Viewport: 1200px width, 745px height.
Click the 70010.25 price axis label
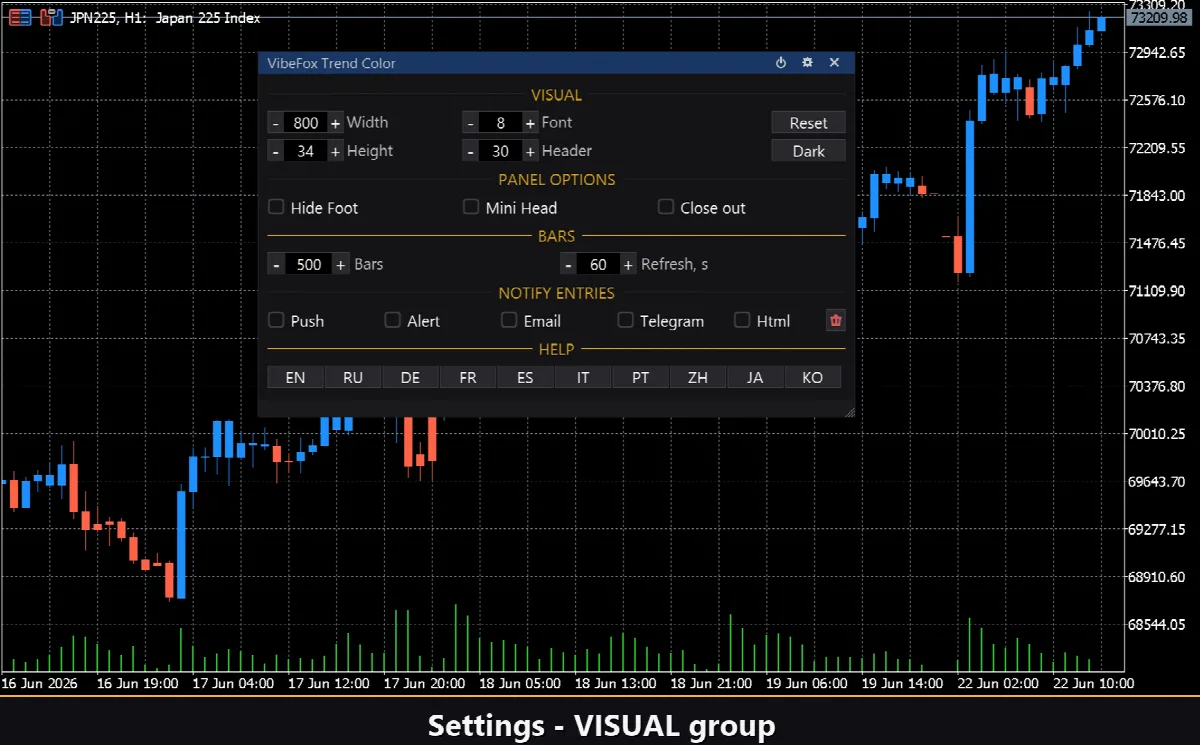click(1157, 434)
